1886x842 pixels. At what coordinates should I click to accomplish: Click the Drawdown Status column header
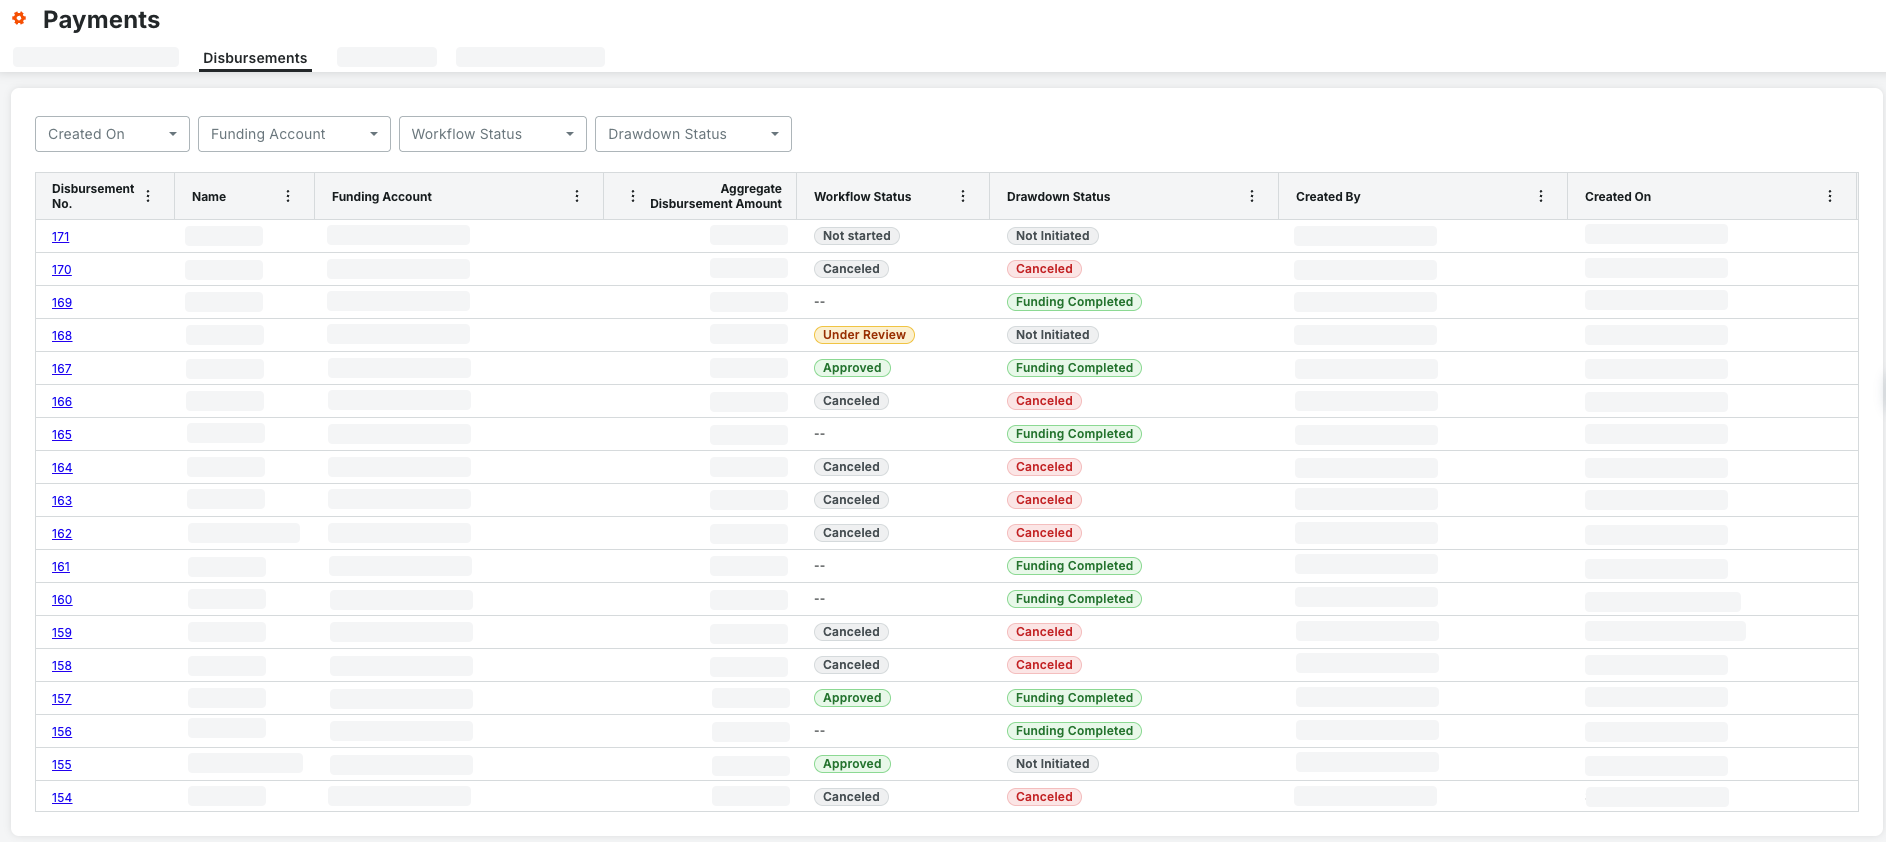click(x=1058, y=197)
